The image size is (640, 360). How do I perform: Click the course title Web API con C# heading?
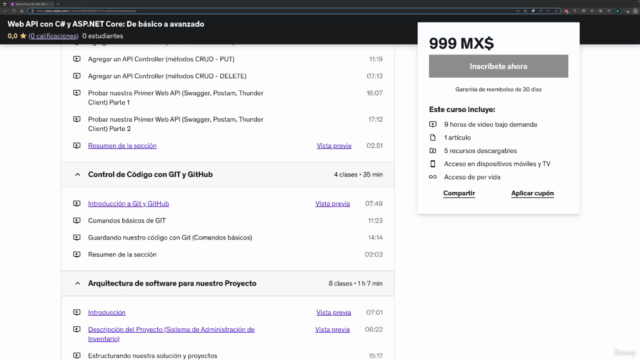pos(106,24)
